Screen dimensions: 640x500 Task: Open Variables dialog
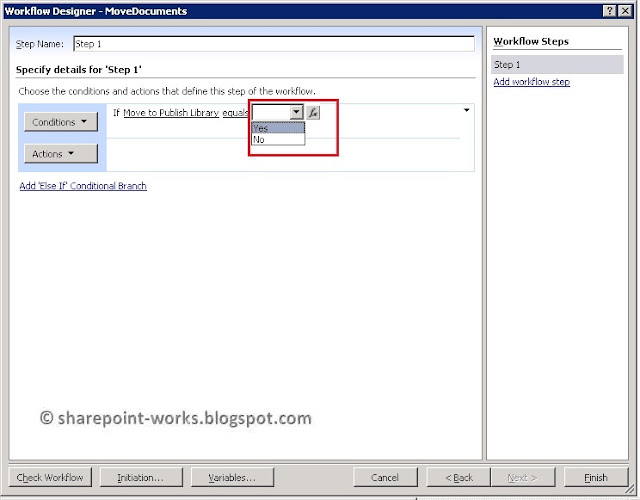(x=232, y=477)
